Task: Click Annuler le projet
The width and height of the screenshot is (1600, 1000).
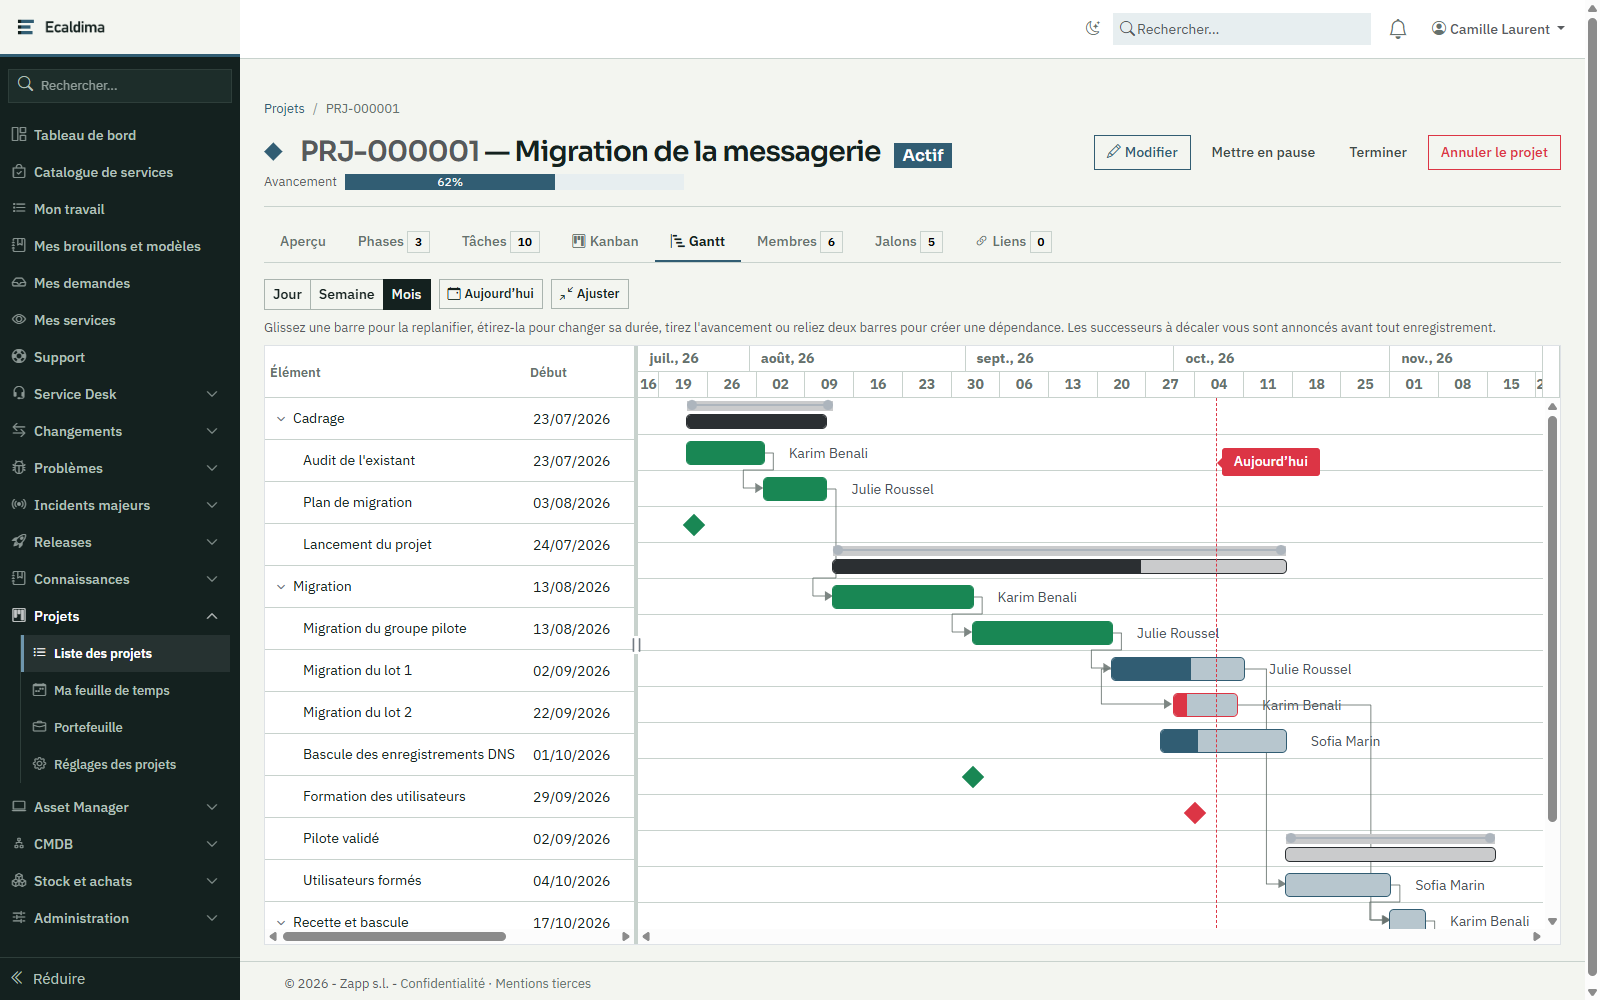Action: point(1494,152)
